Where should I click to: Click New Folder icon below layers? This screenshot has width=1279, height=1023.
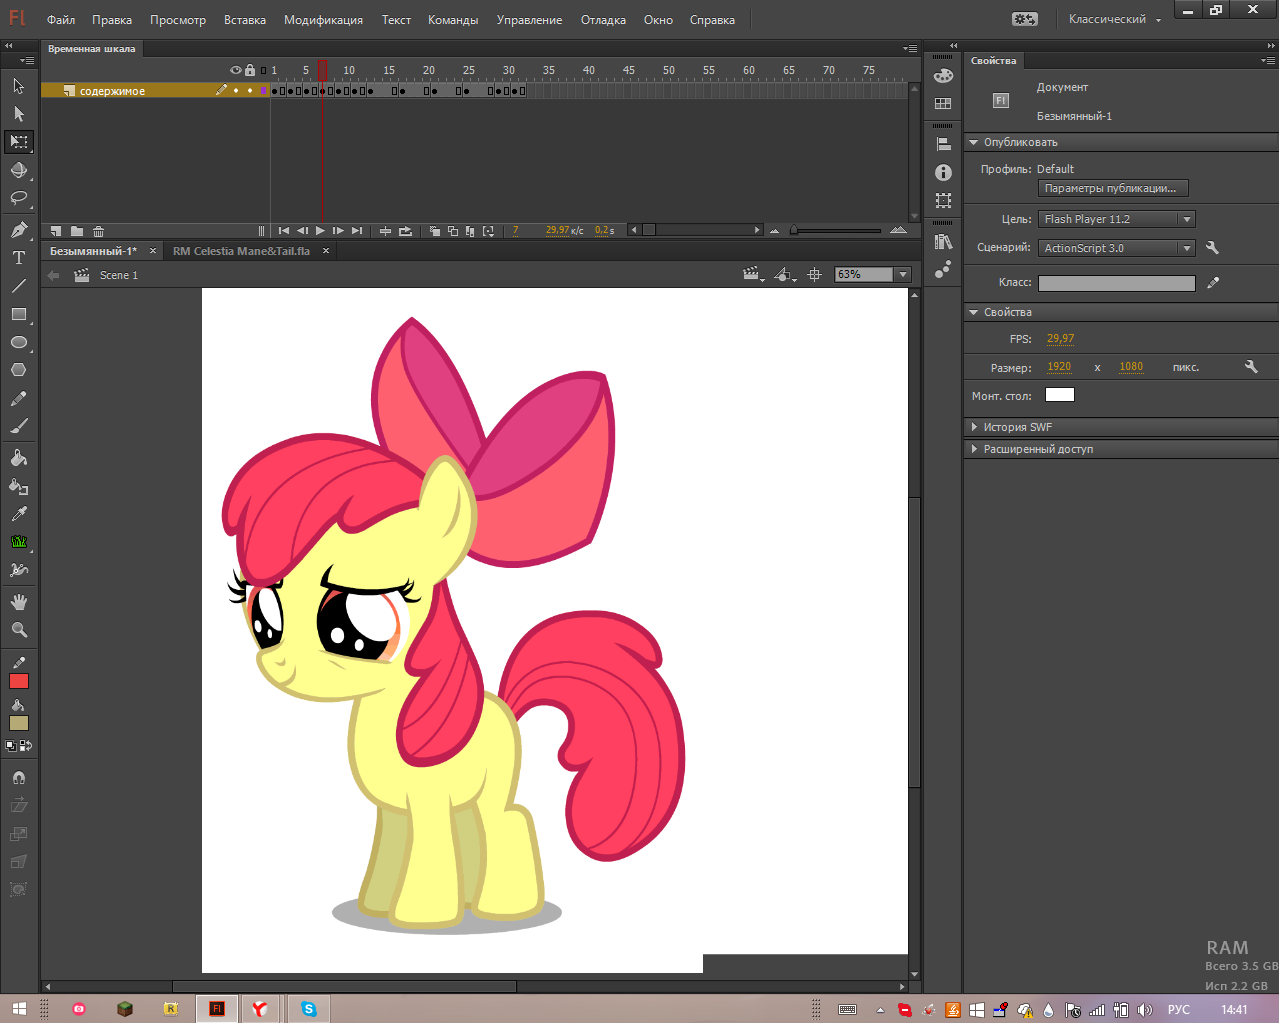pyautogui.click(x=77, y=231)
